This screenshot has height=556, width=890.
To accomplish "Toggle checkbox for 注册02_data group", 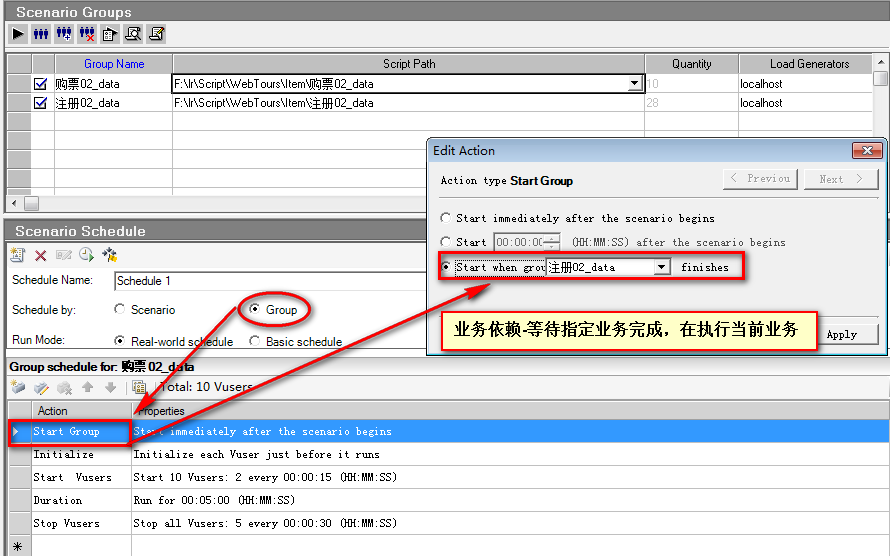I will pyautogui.click(x=40, y=103).
